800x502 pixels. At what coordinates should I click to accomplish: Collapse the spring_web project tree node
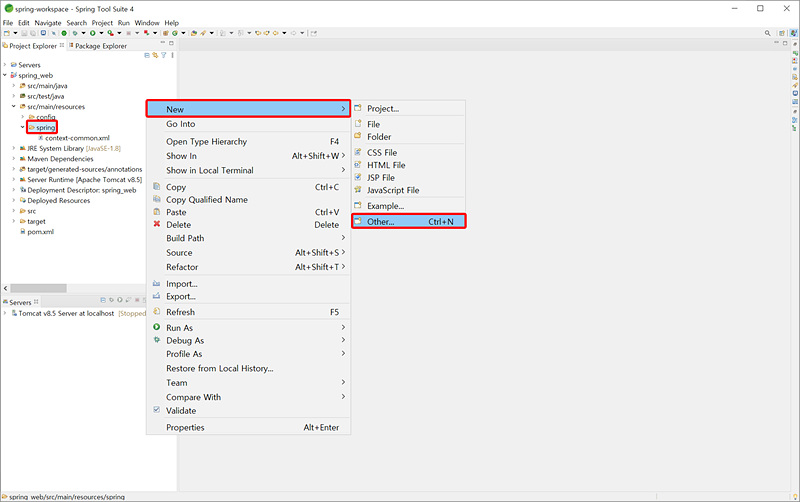click(x=5, y=75)
